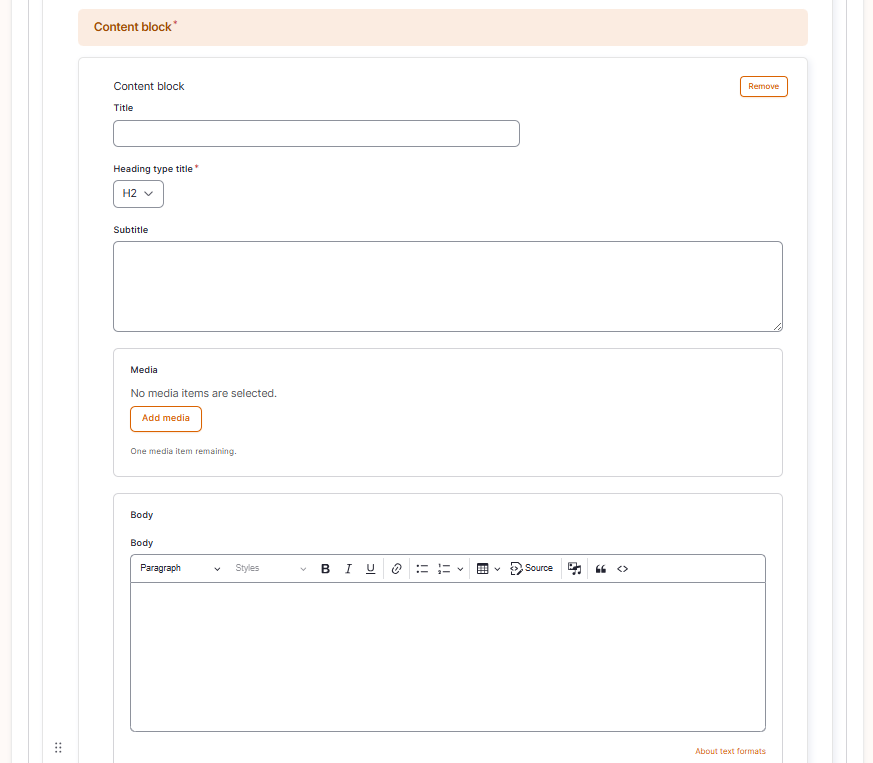
Task: Click the Remove button
Action: (x=763, y=86)
